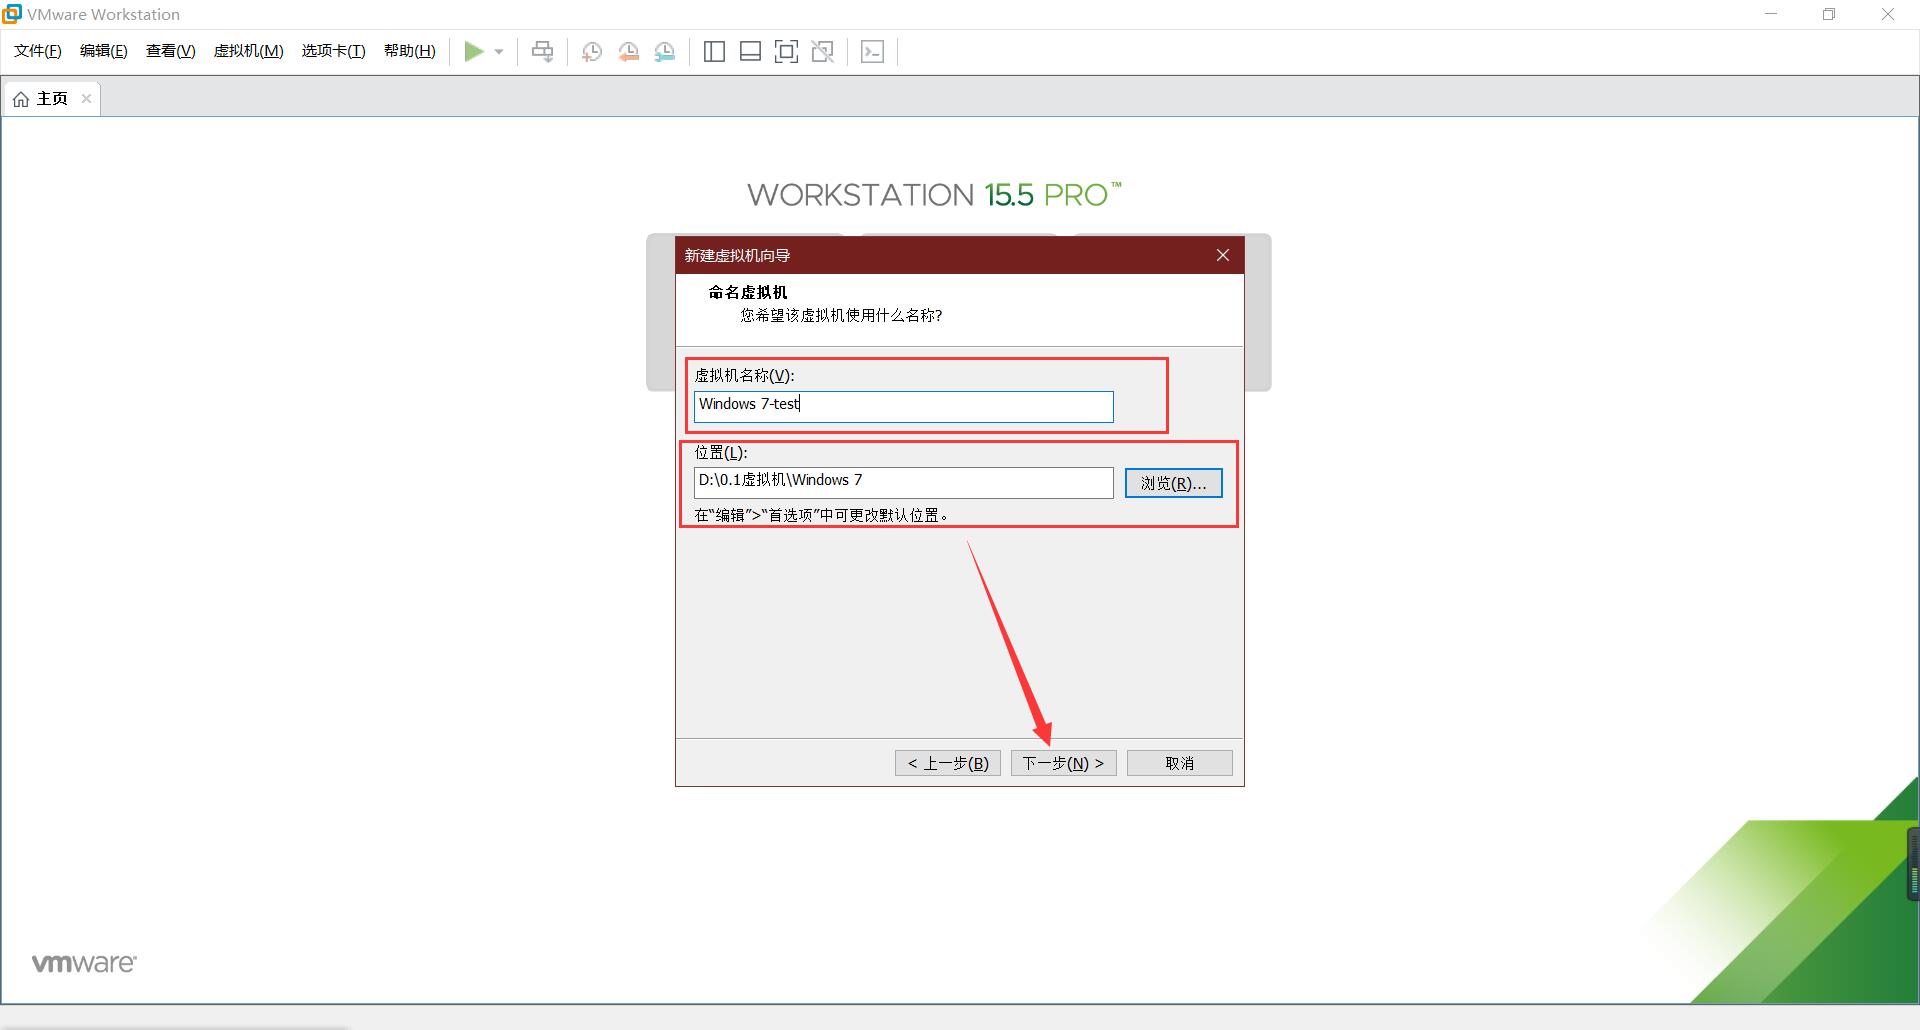This screenshot has height=1030, width=1920.
Task: Click the 虚拟机名称 input field
Action: point(903,406)
